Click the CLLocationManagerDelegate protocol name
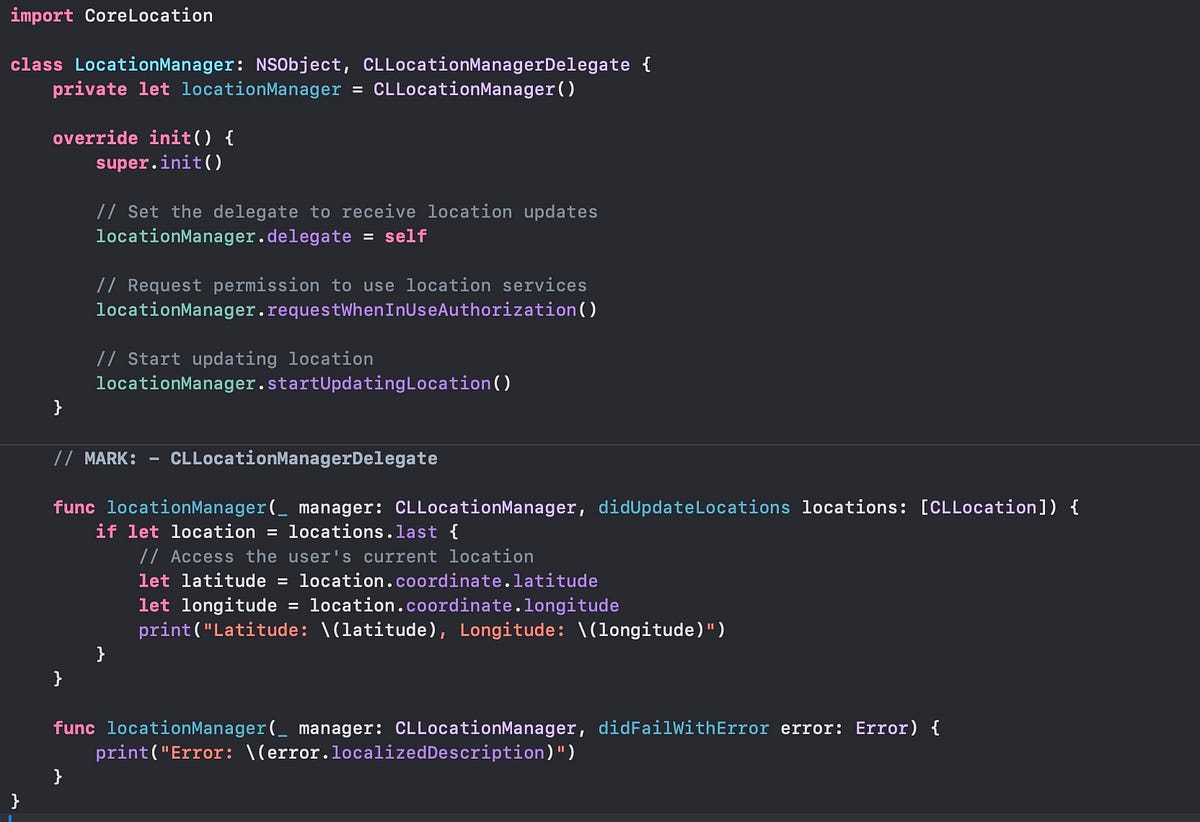 [x=497, y=64]
